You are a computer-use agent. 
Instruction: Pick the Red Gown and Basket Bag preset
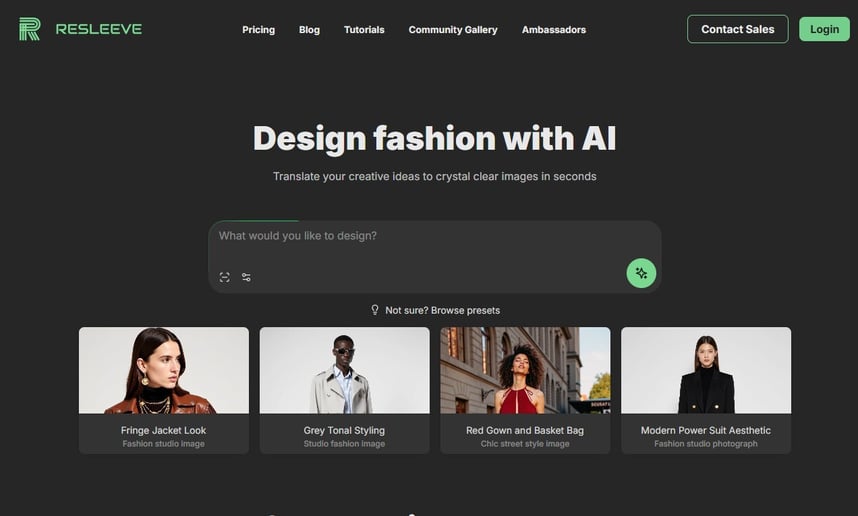point(525,370)
